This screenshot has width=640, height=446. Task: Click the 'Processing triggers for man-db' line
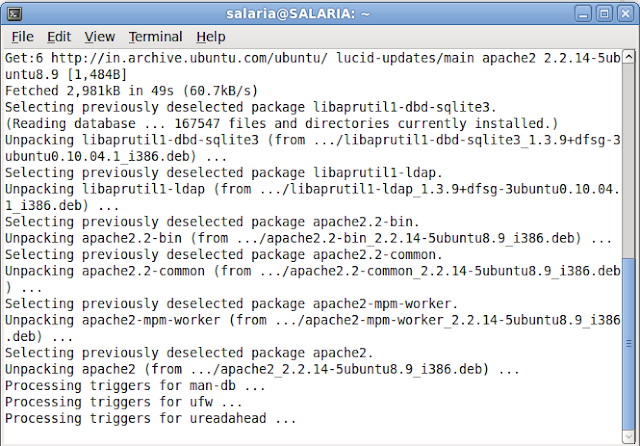click(x=135, y=386)
